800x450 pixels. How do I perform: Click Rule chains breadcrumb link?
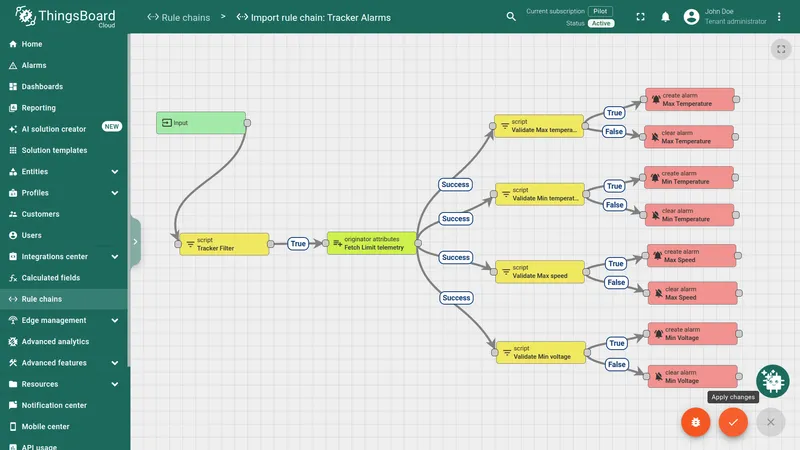(x=179, y=17)
